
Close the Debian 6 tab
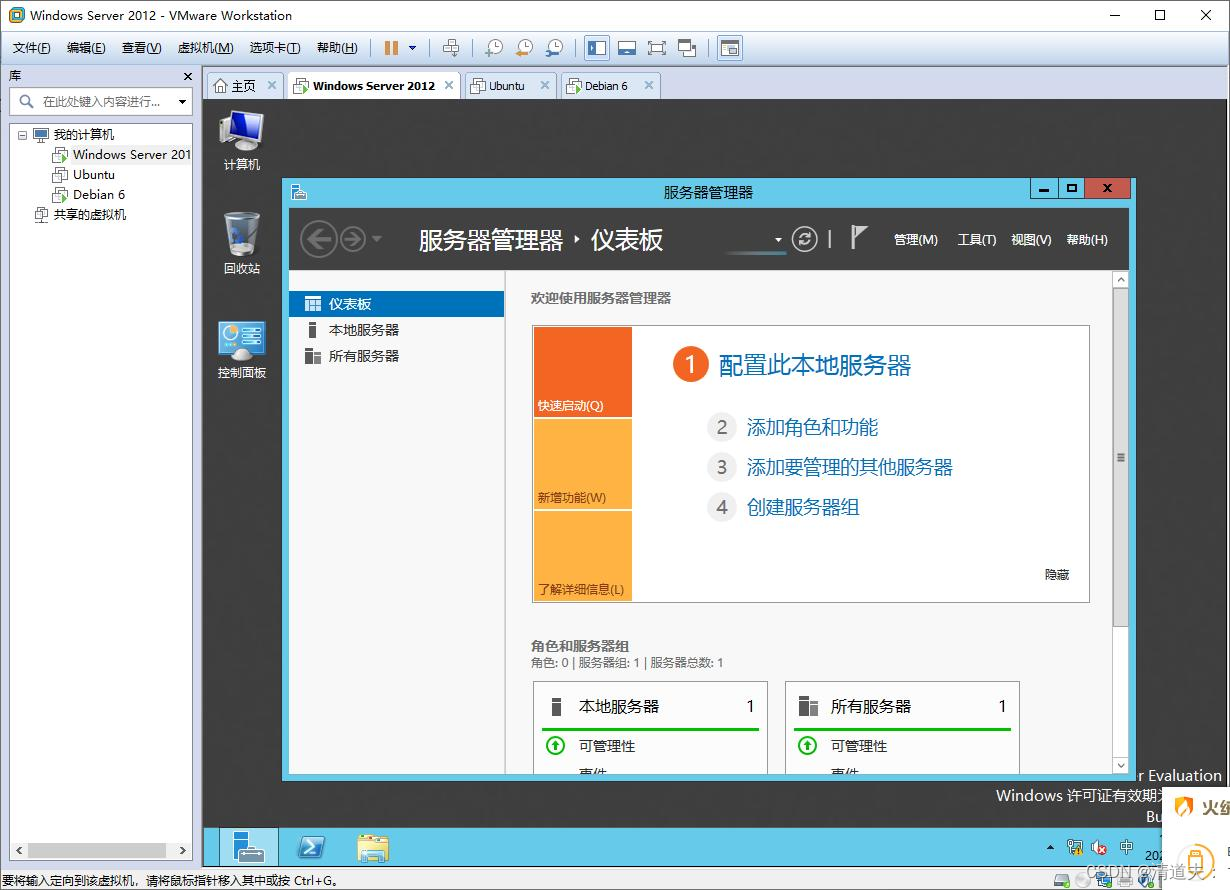point(648,86)
